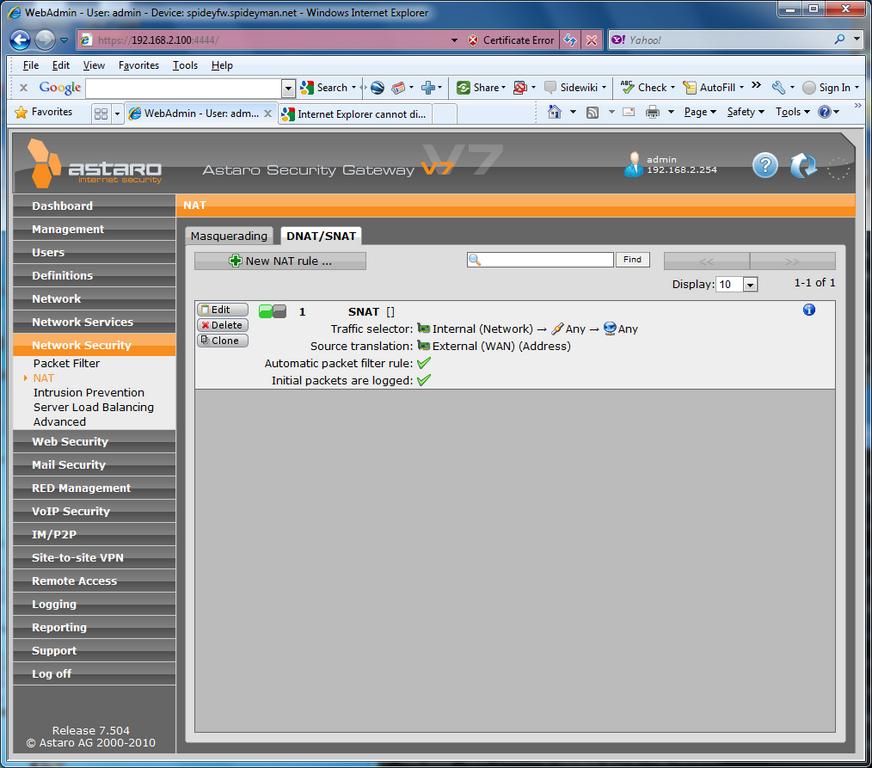Open the Page menu dropdown
872x768 pixels.
coord(700,112)
